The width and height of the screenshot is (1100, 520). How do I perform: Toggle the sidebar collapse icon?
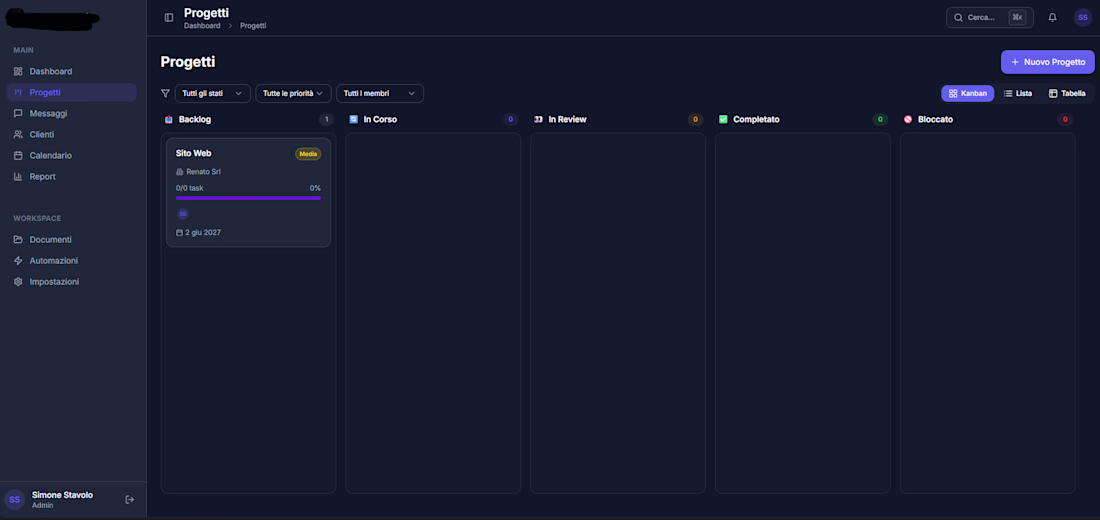click(x=169, y=17)
